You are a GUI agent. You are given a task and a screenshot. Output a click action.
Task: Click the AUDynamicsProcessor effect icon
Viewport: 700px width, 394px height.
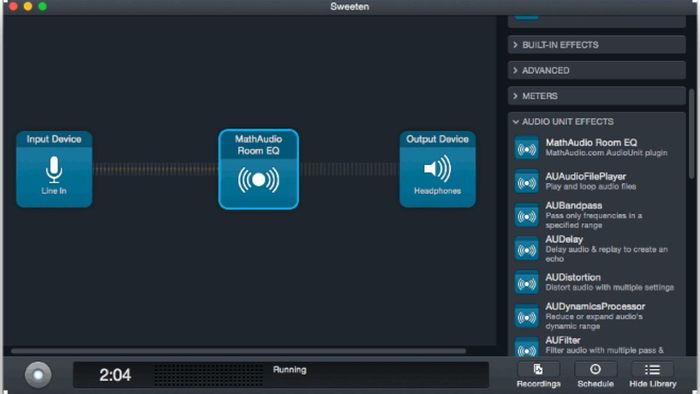pyautogui.click(x=526, y=316)
